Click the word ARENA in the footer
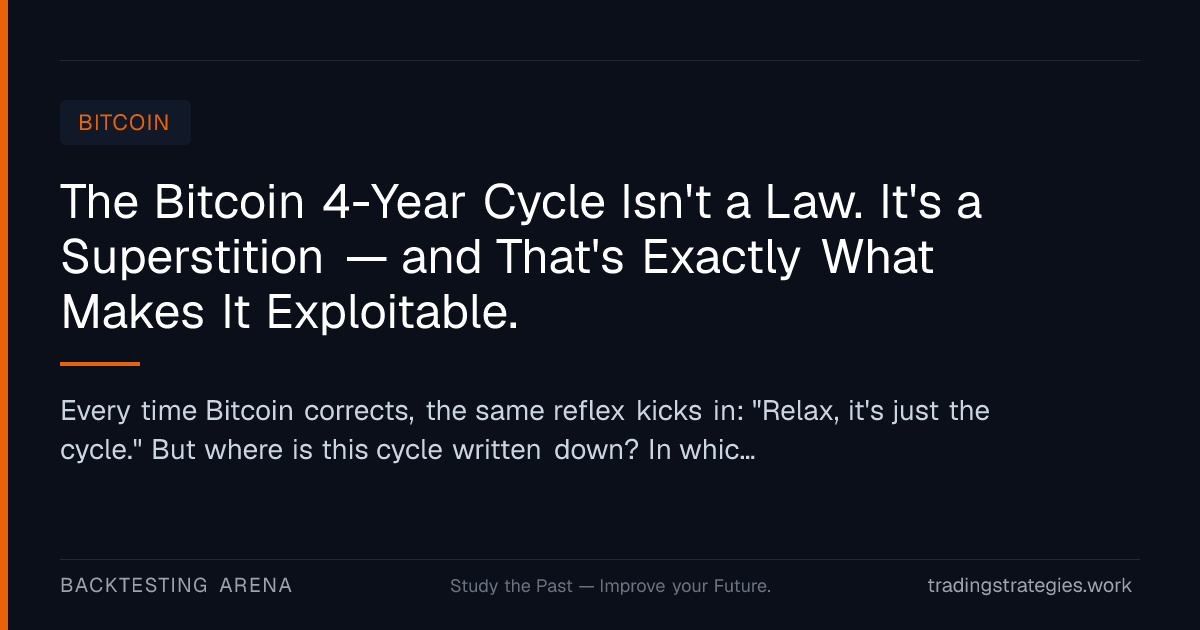 256,585
